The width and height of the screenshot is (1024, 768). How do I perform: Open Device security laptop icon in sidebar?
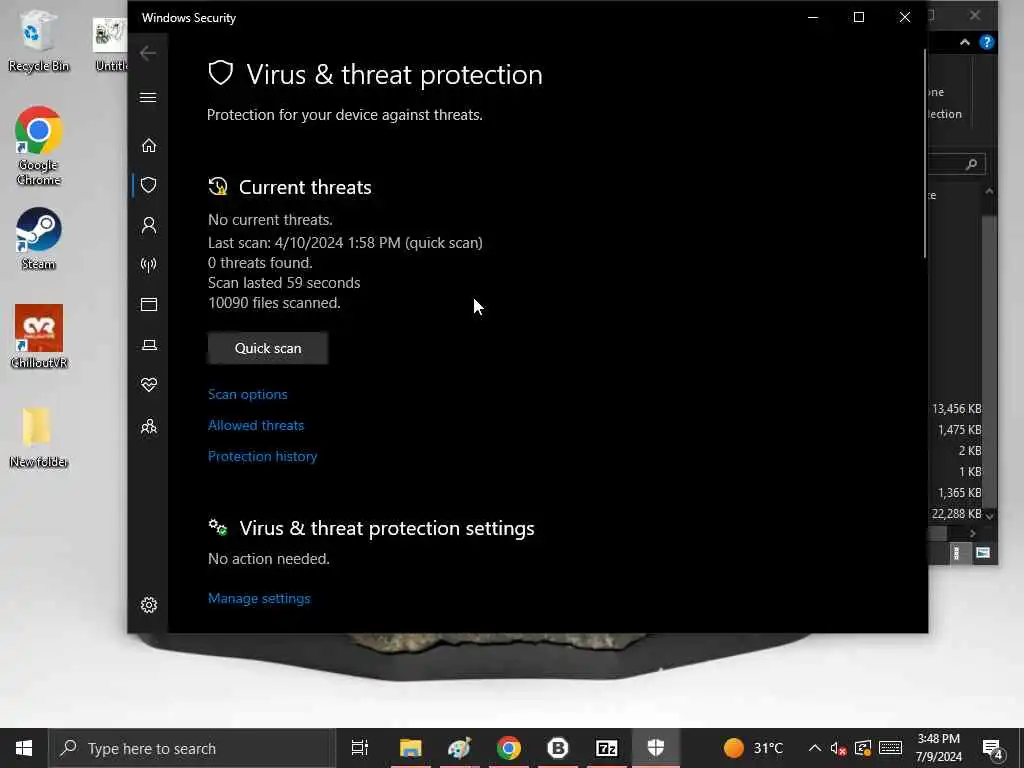[x=149, y=345]
